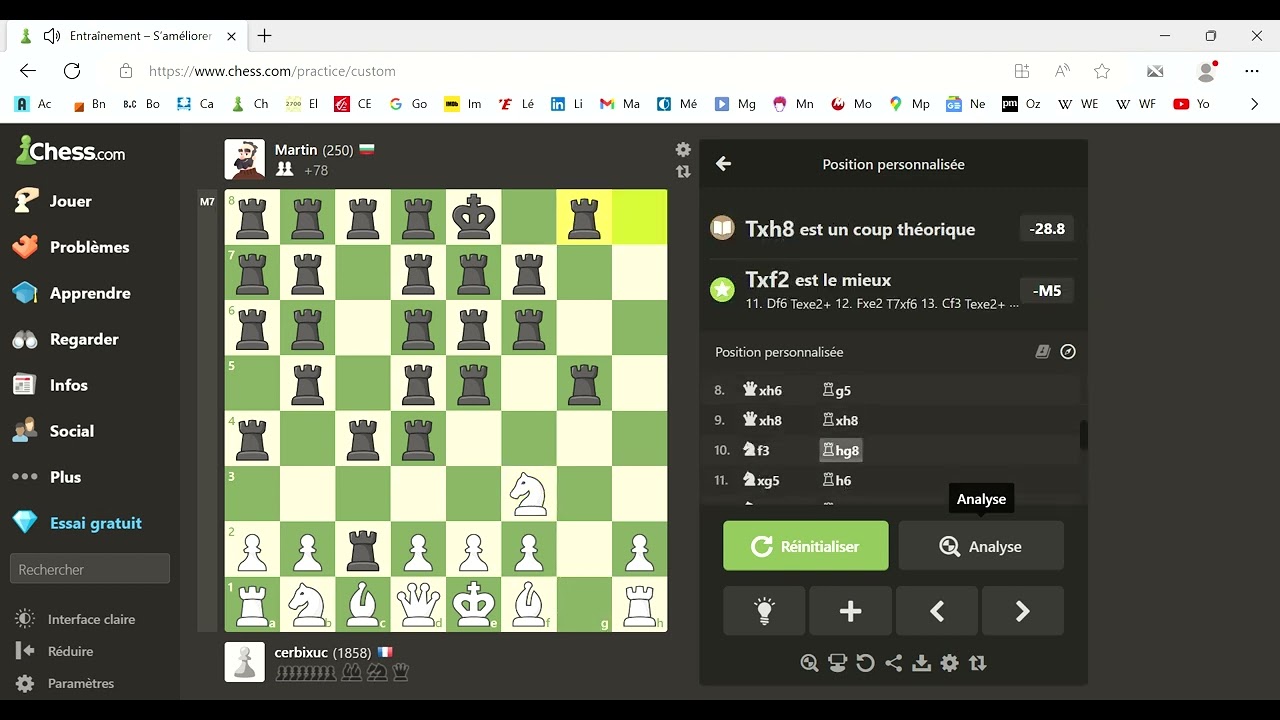Click the Txh8 opening book icon

[722, 228]
